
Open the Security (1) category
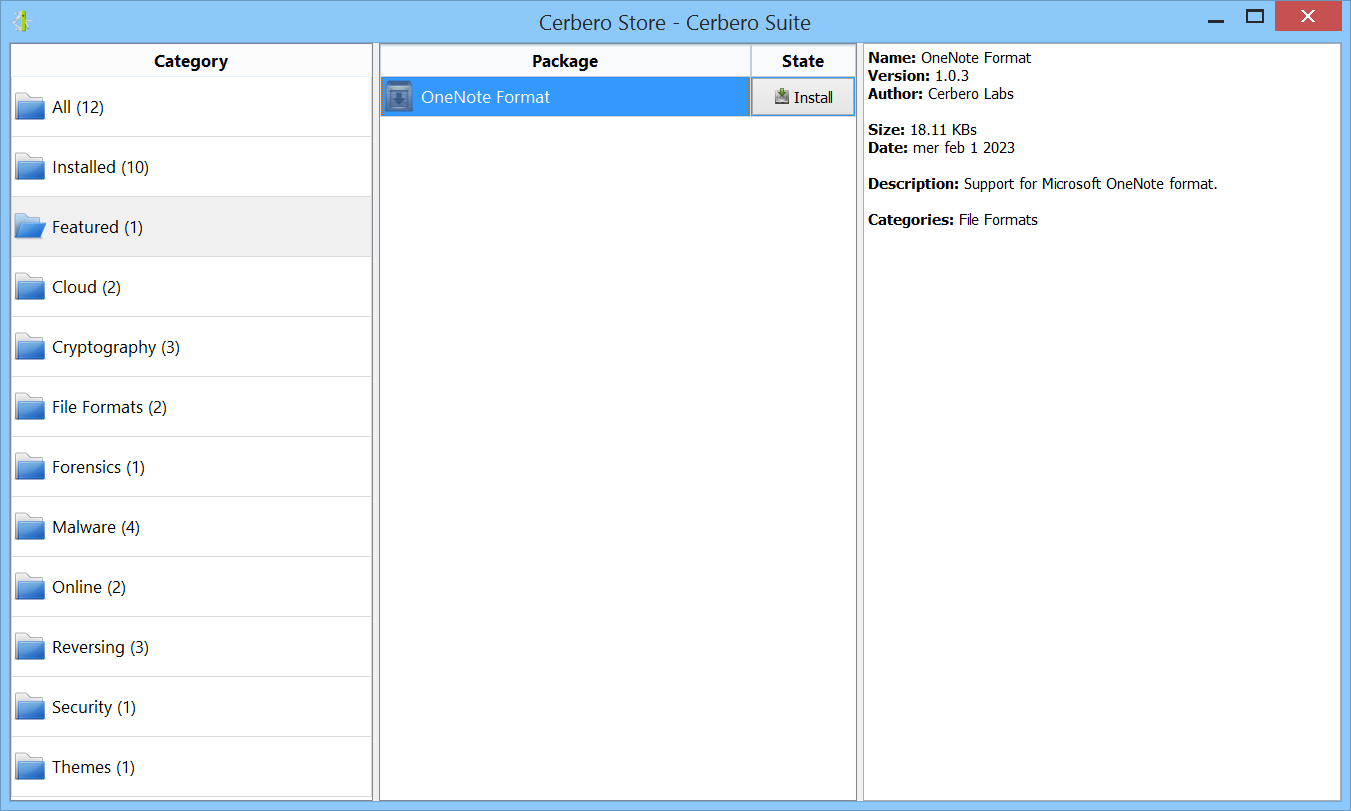(x=191, y=707)
